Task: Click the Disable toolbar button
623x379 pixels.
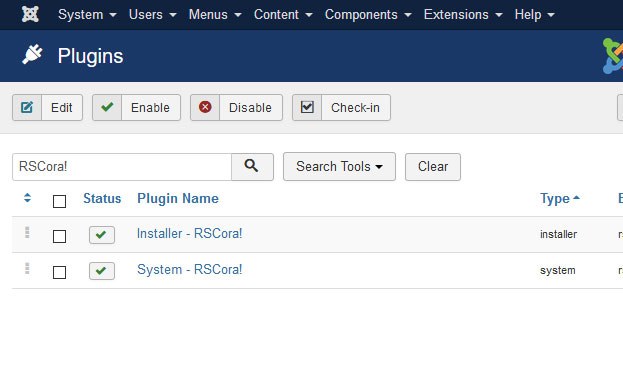Action: pos(236,107)
